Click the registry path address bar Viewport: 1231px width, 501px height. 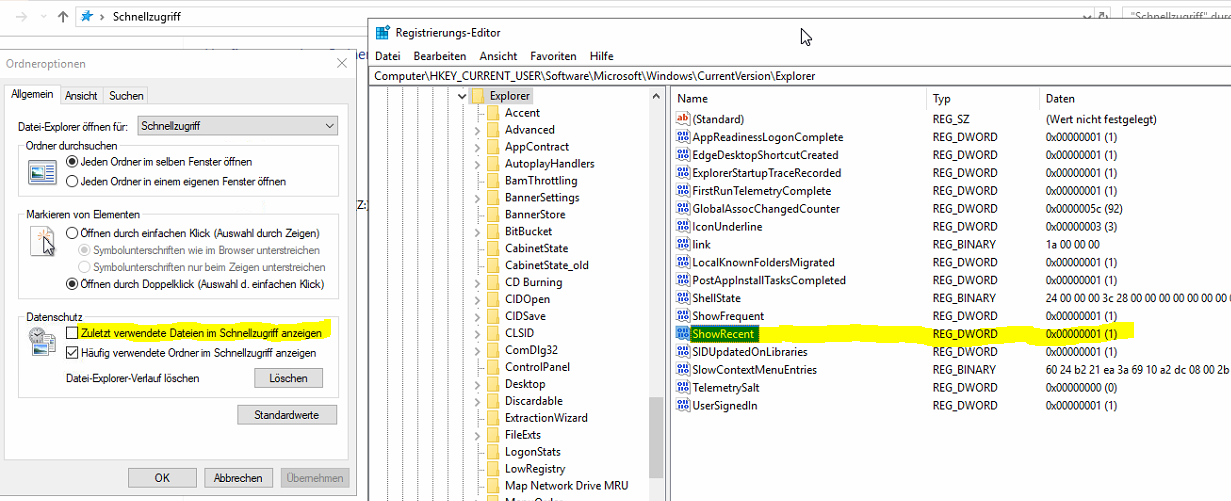point(800,76)
